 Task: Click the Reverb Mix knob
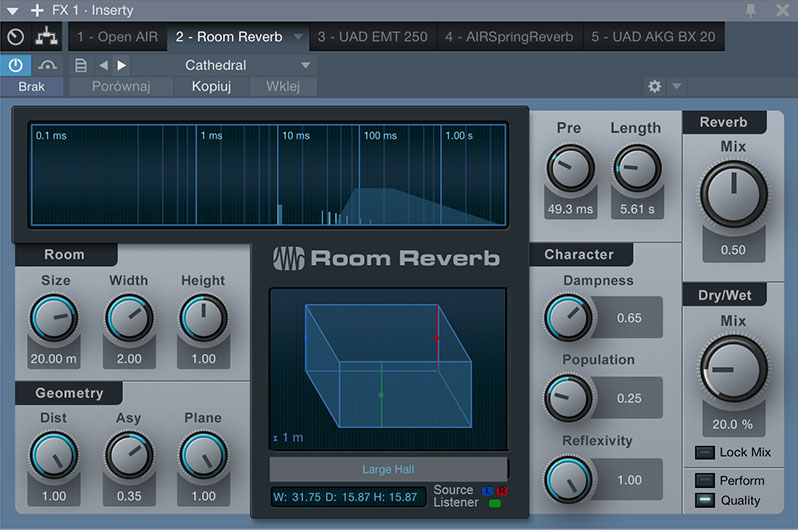coord(734,194)
